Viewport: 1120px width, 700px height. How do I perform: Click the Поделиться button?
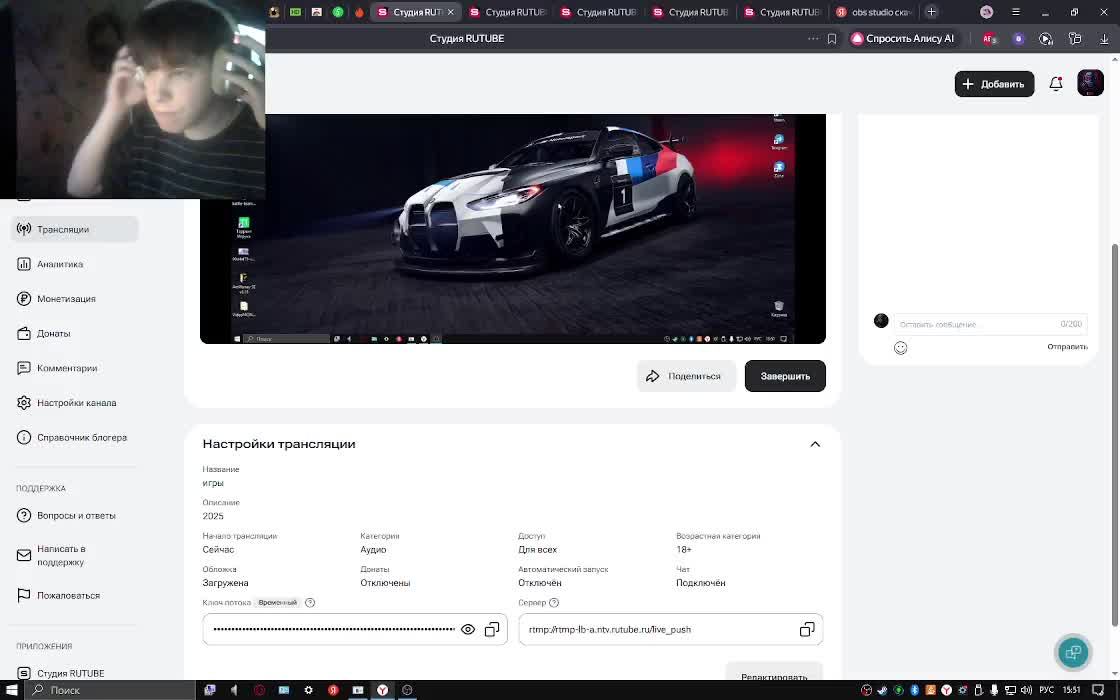point(686,376)
